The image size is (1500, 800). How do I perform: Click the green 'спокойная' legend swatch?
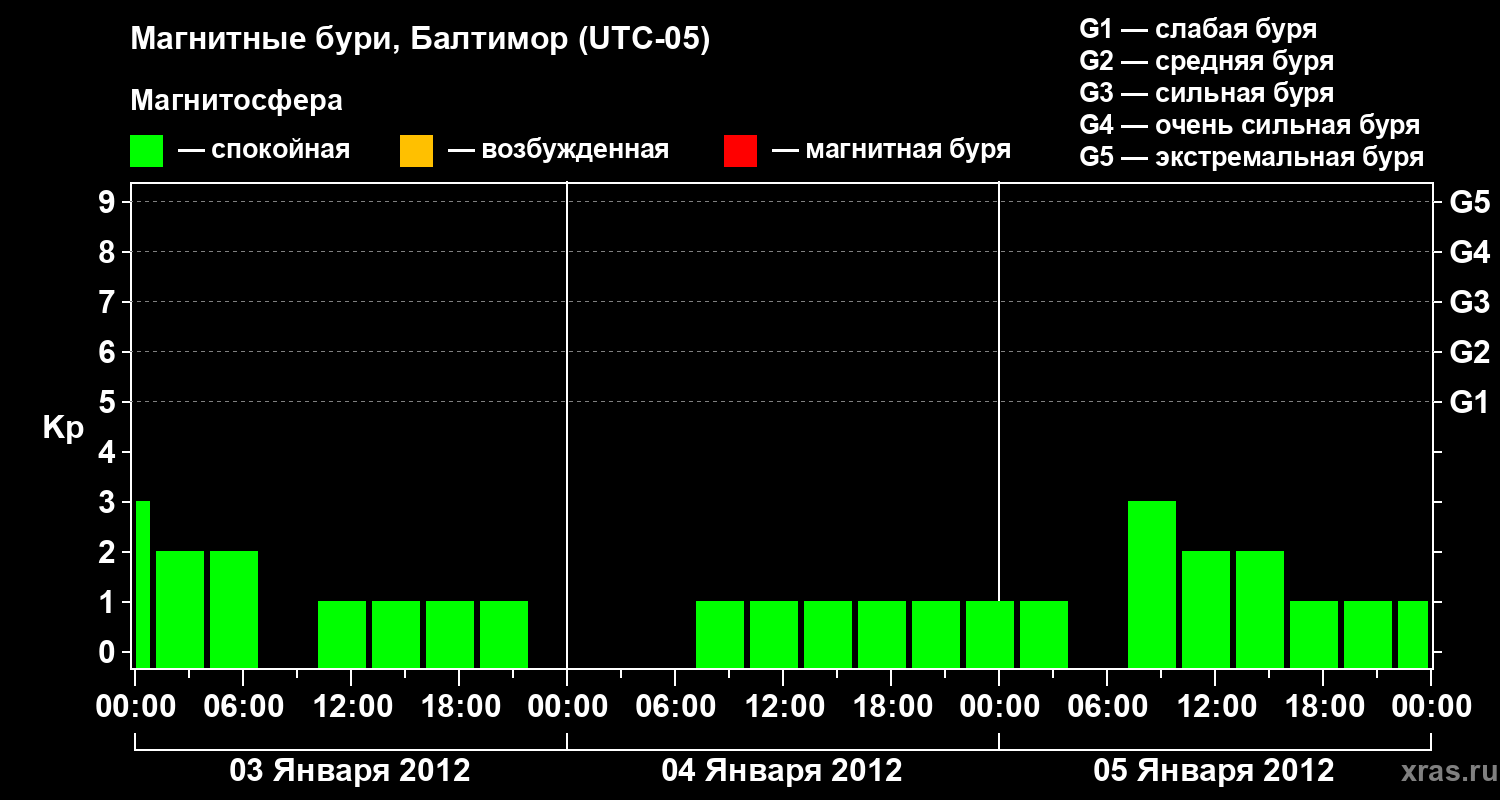point(147,151)
